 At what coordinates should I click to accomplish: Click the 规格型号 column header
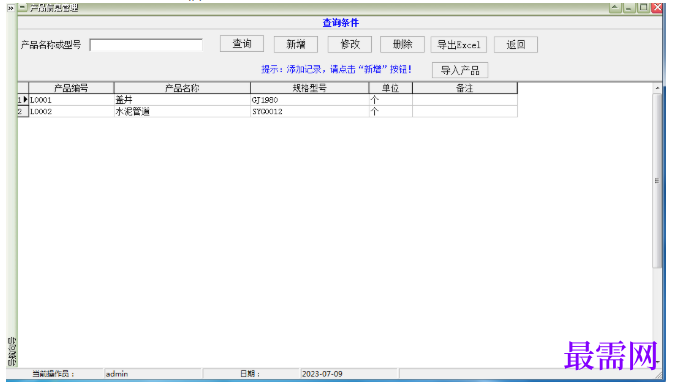310,88
